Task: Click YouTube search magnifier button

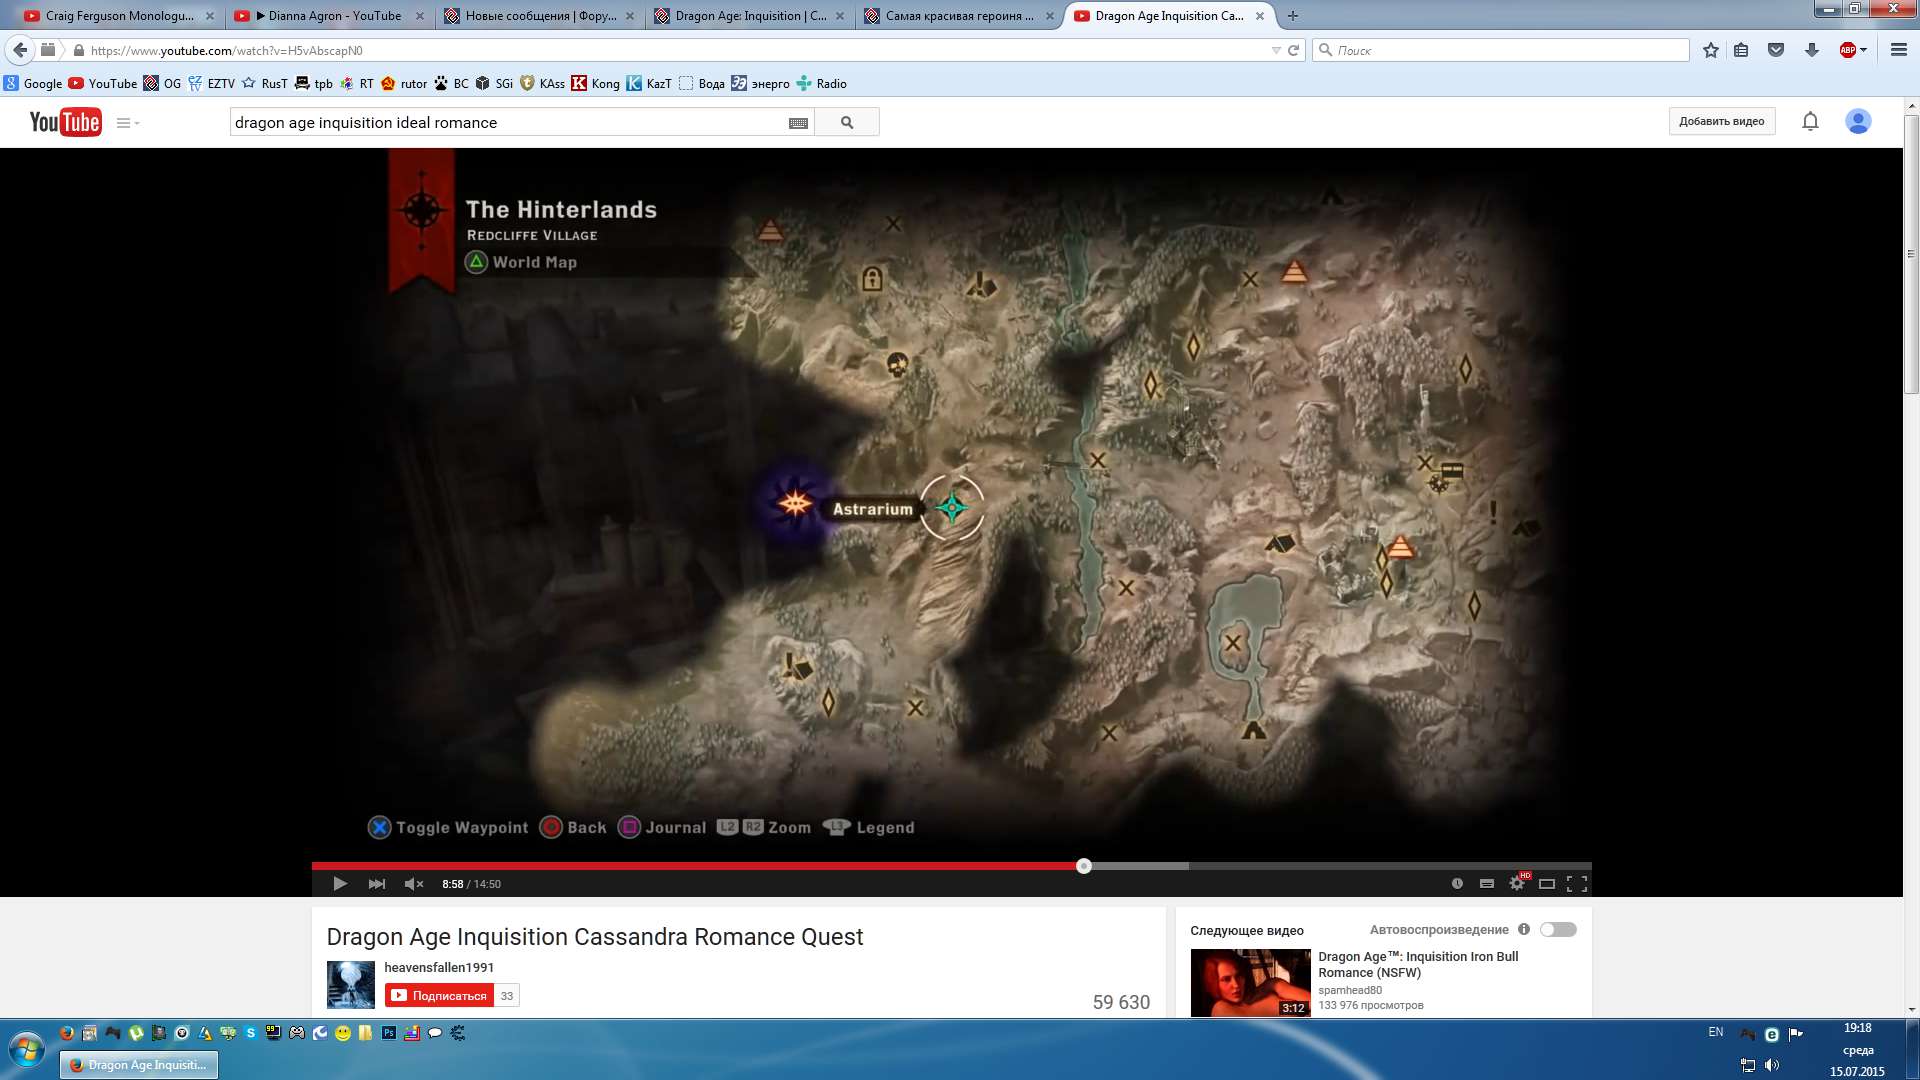Action: [847, 123]
